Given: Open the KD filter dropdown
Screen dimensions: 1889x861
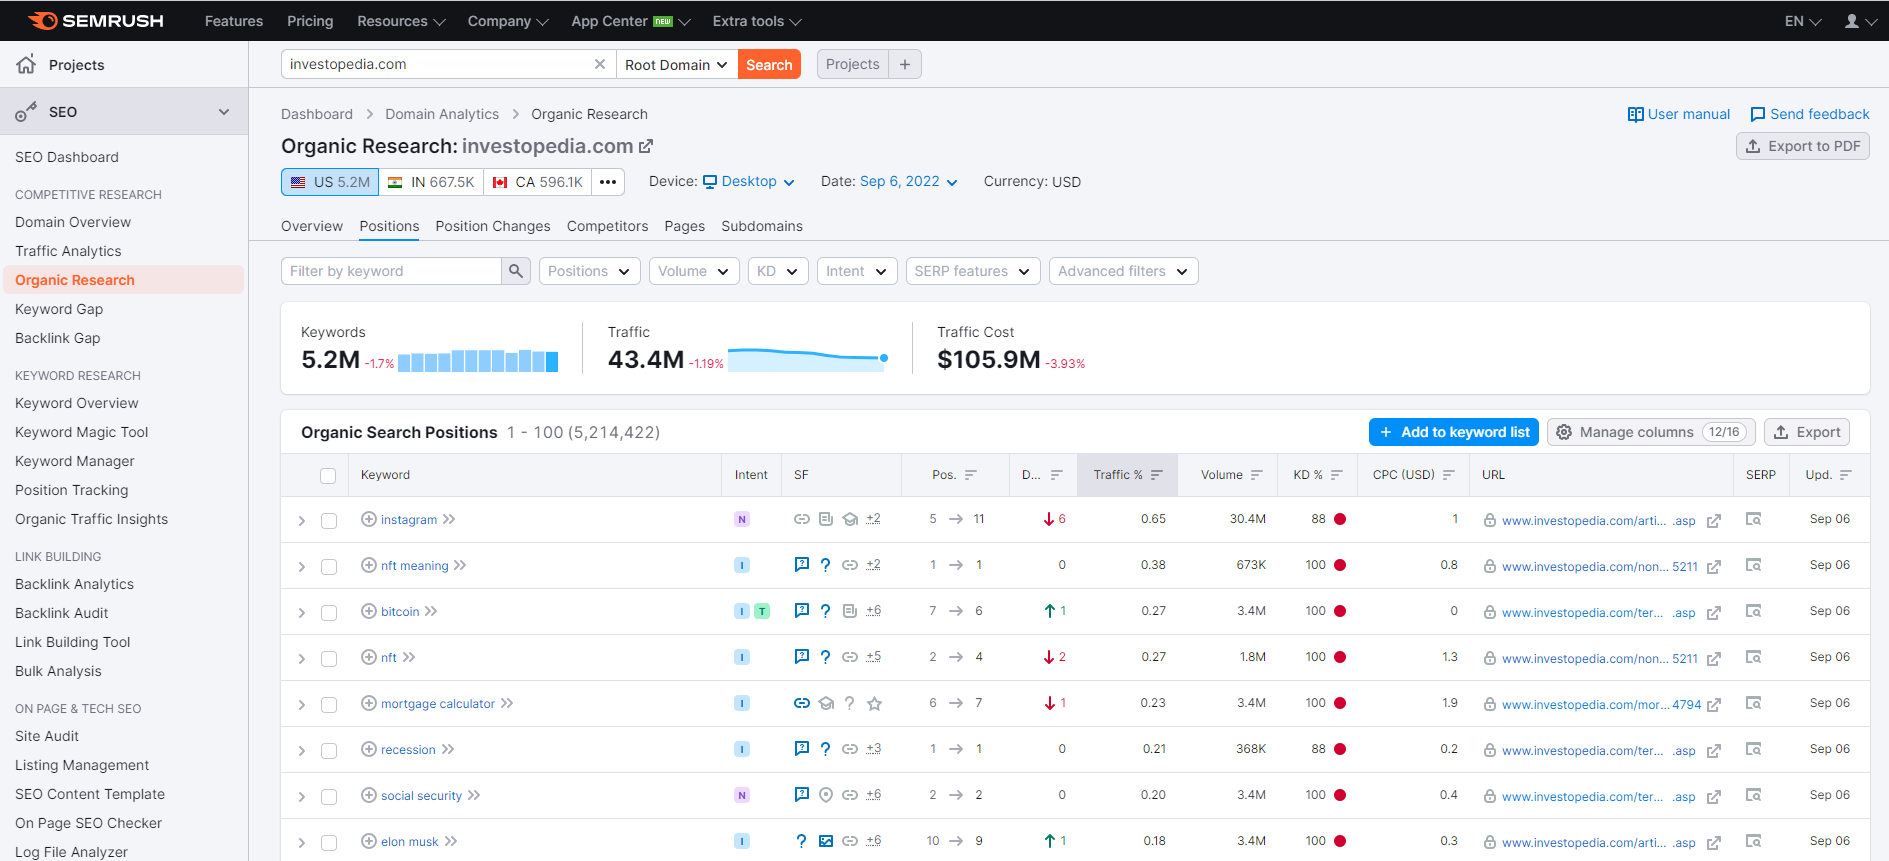Looking at the screenshot, I should point(777,271).
